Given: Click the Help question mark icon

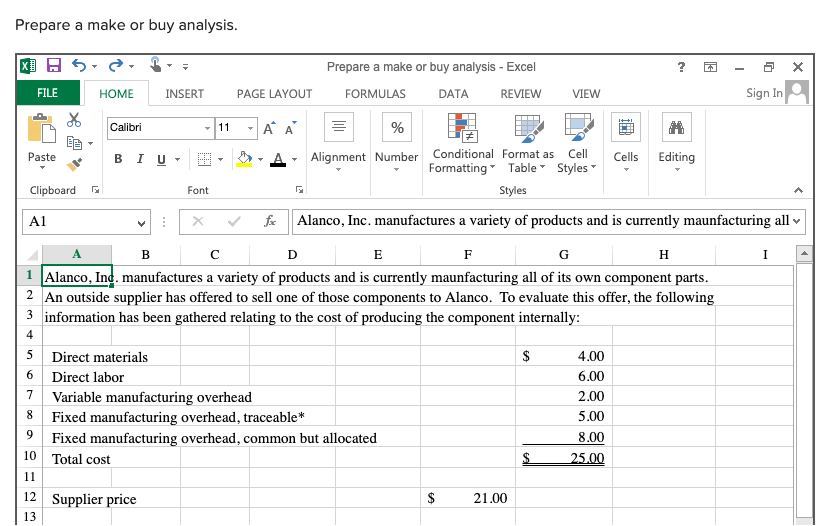Looking at the screenshot, I should (x=681, y=67).
